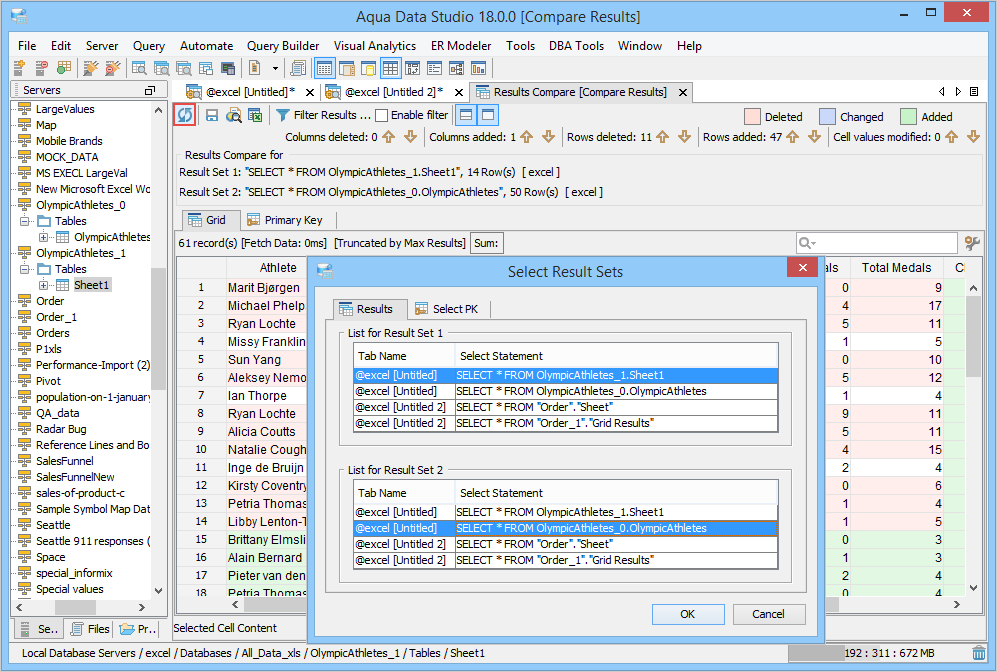The image size is (997, 672).
Task: Click the Delete server icon with red minus
Action: point(41,68)
